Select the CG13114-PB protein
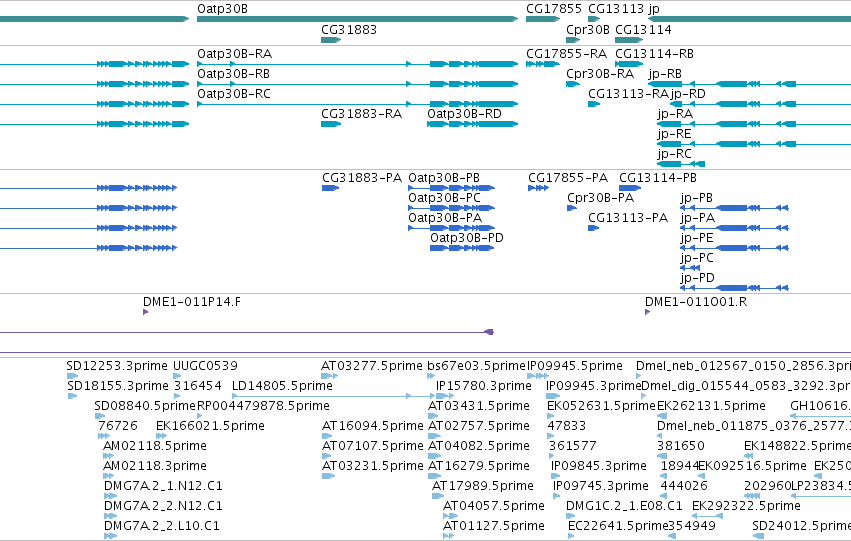This screenshot has width=851, height=541. pos(630,188)
